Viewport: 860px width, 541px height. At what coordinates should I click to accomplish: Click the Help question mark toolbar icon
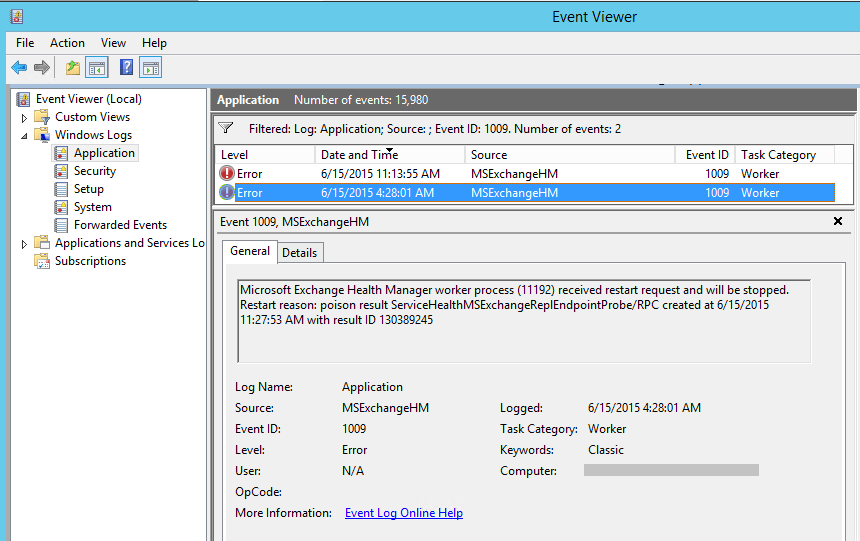[127, 67]
